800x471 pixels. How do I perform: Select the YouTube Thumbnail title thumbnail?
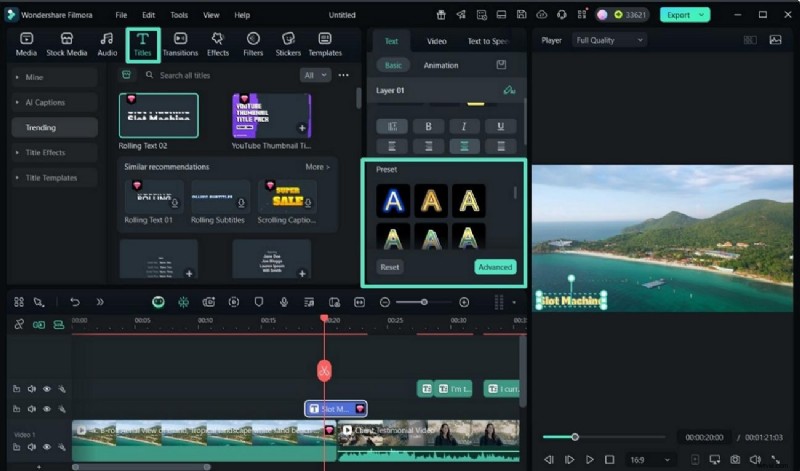[271, 116]
